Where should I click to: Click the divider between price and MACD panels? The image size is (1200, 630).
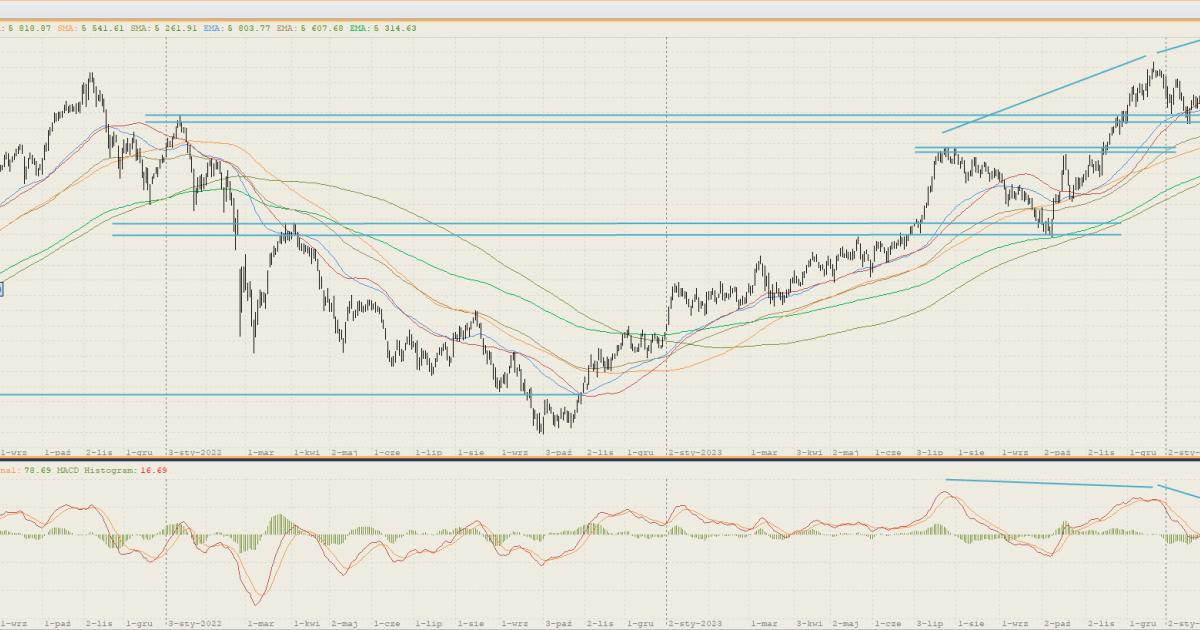tap(600, 460)
